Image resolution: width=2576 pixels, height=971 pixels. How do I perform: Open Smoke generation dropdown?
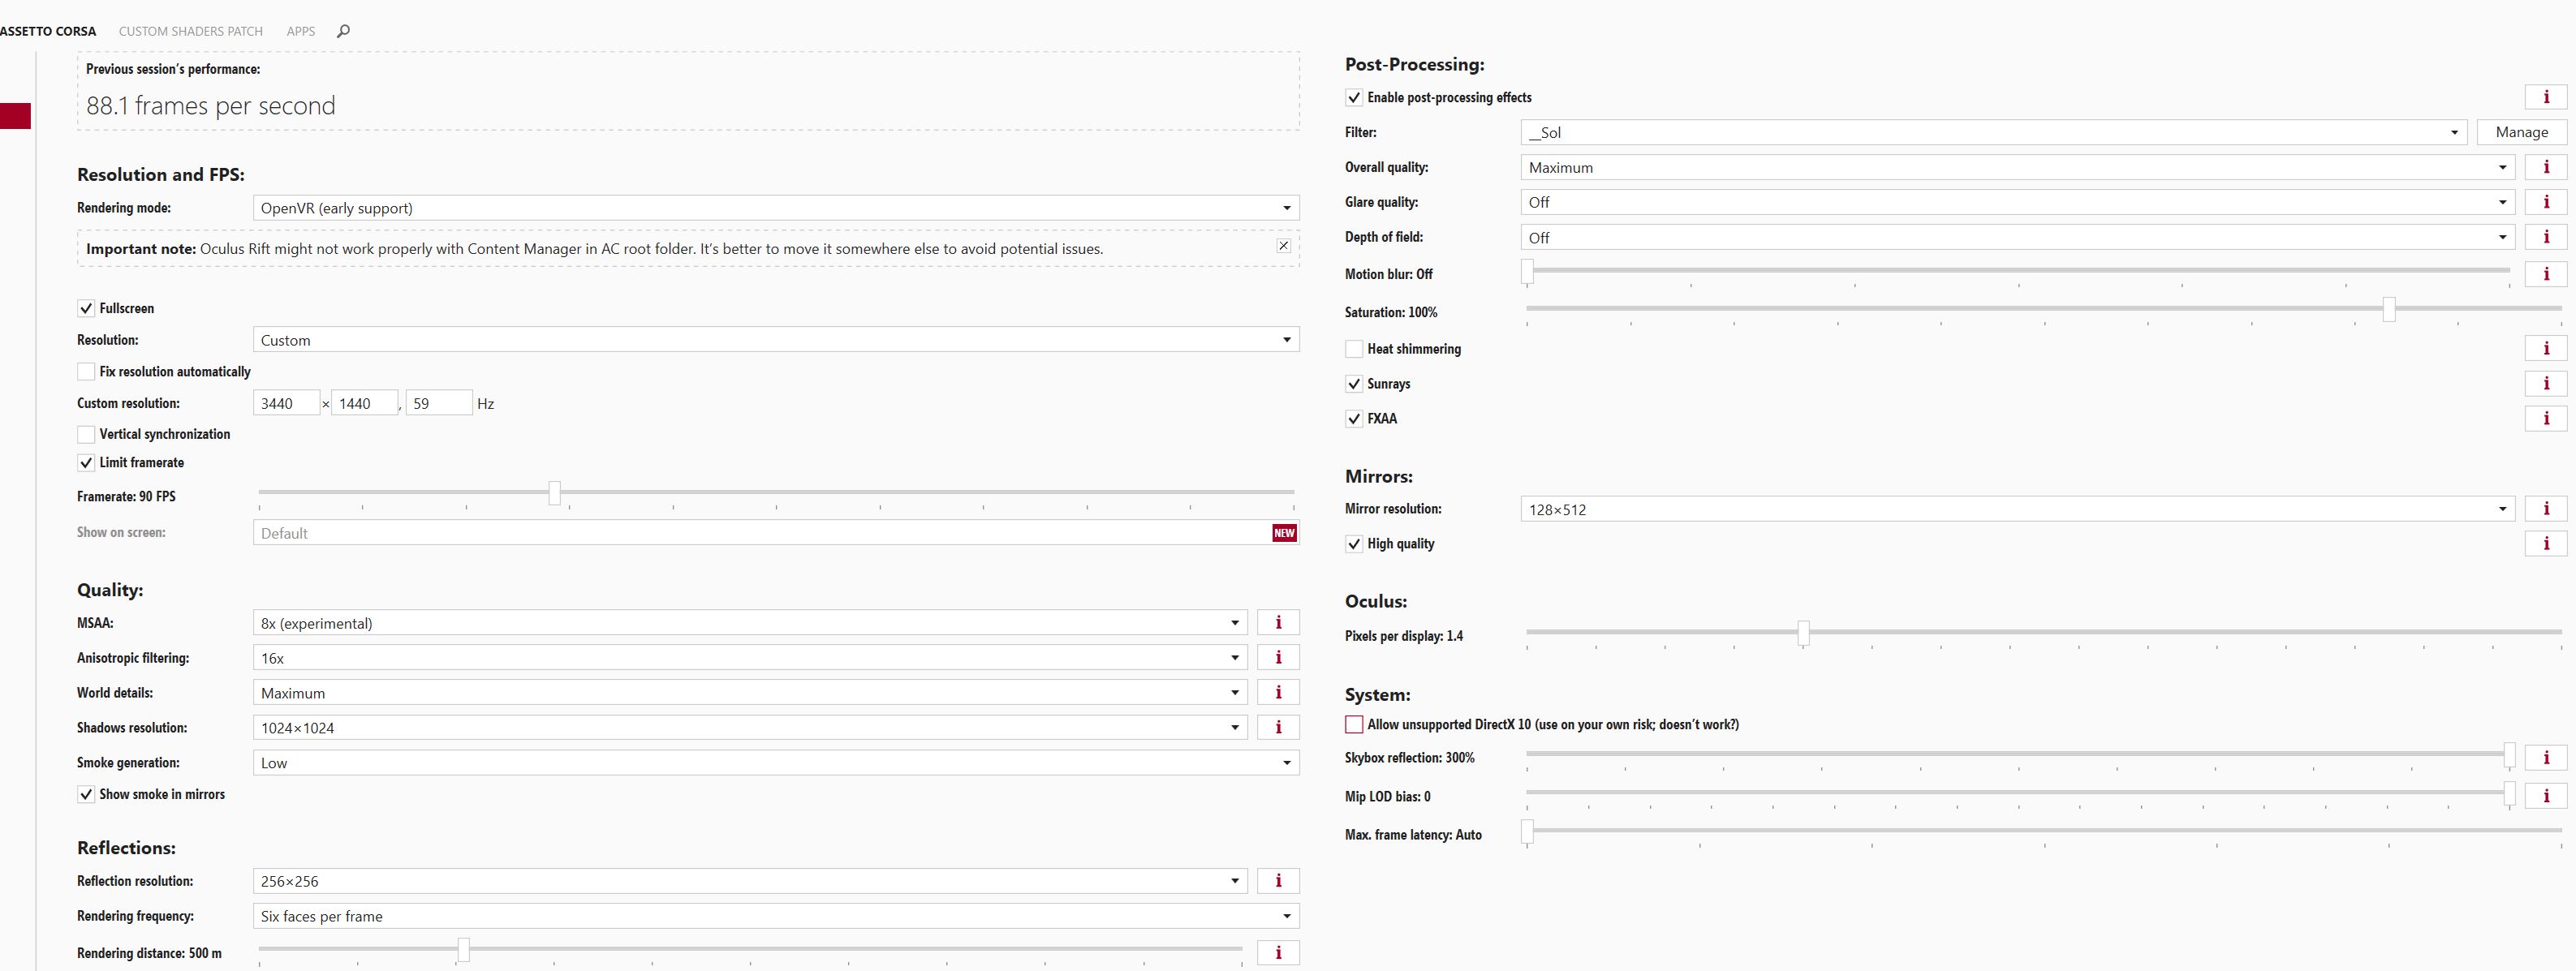coord(776,763)
